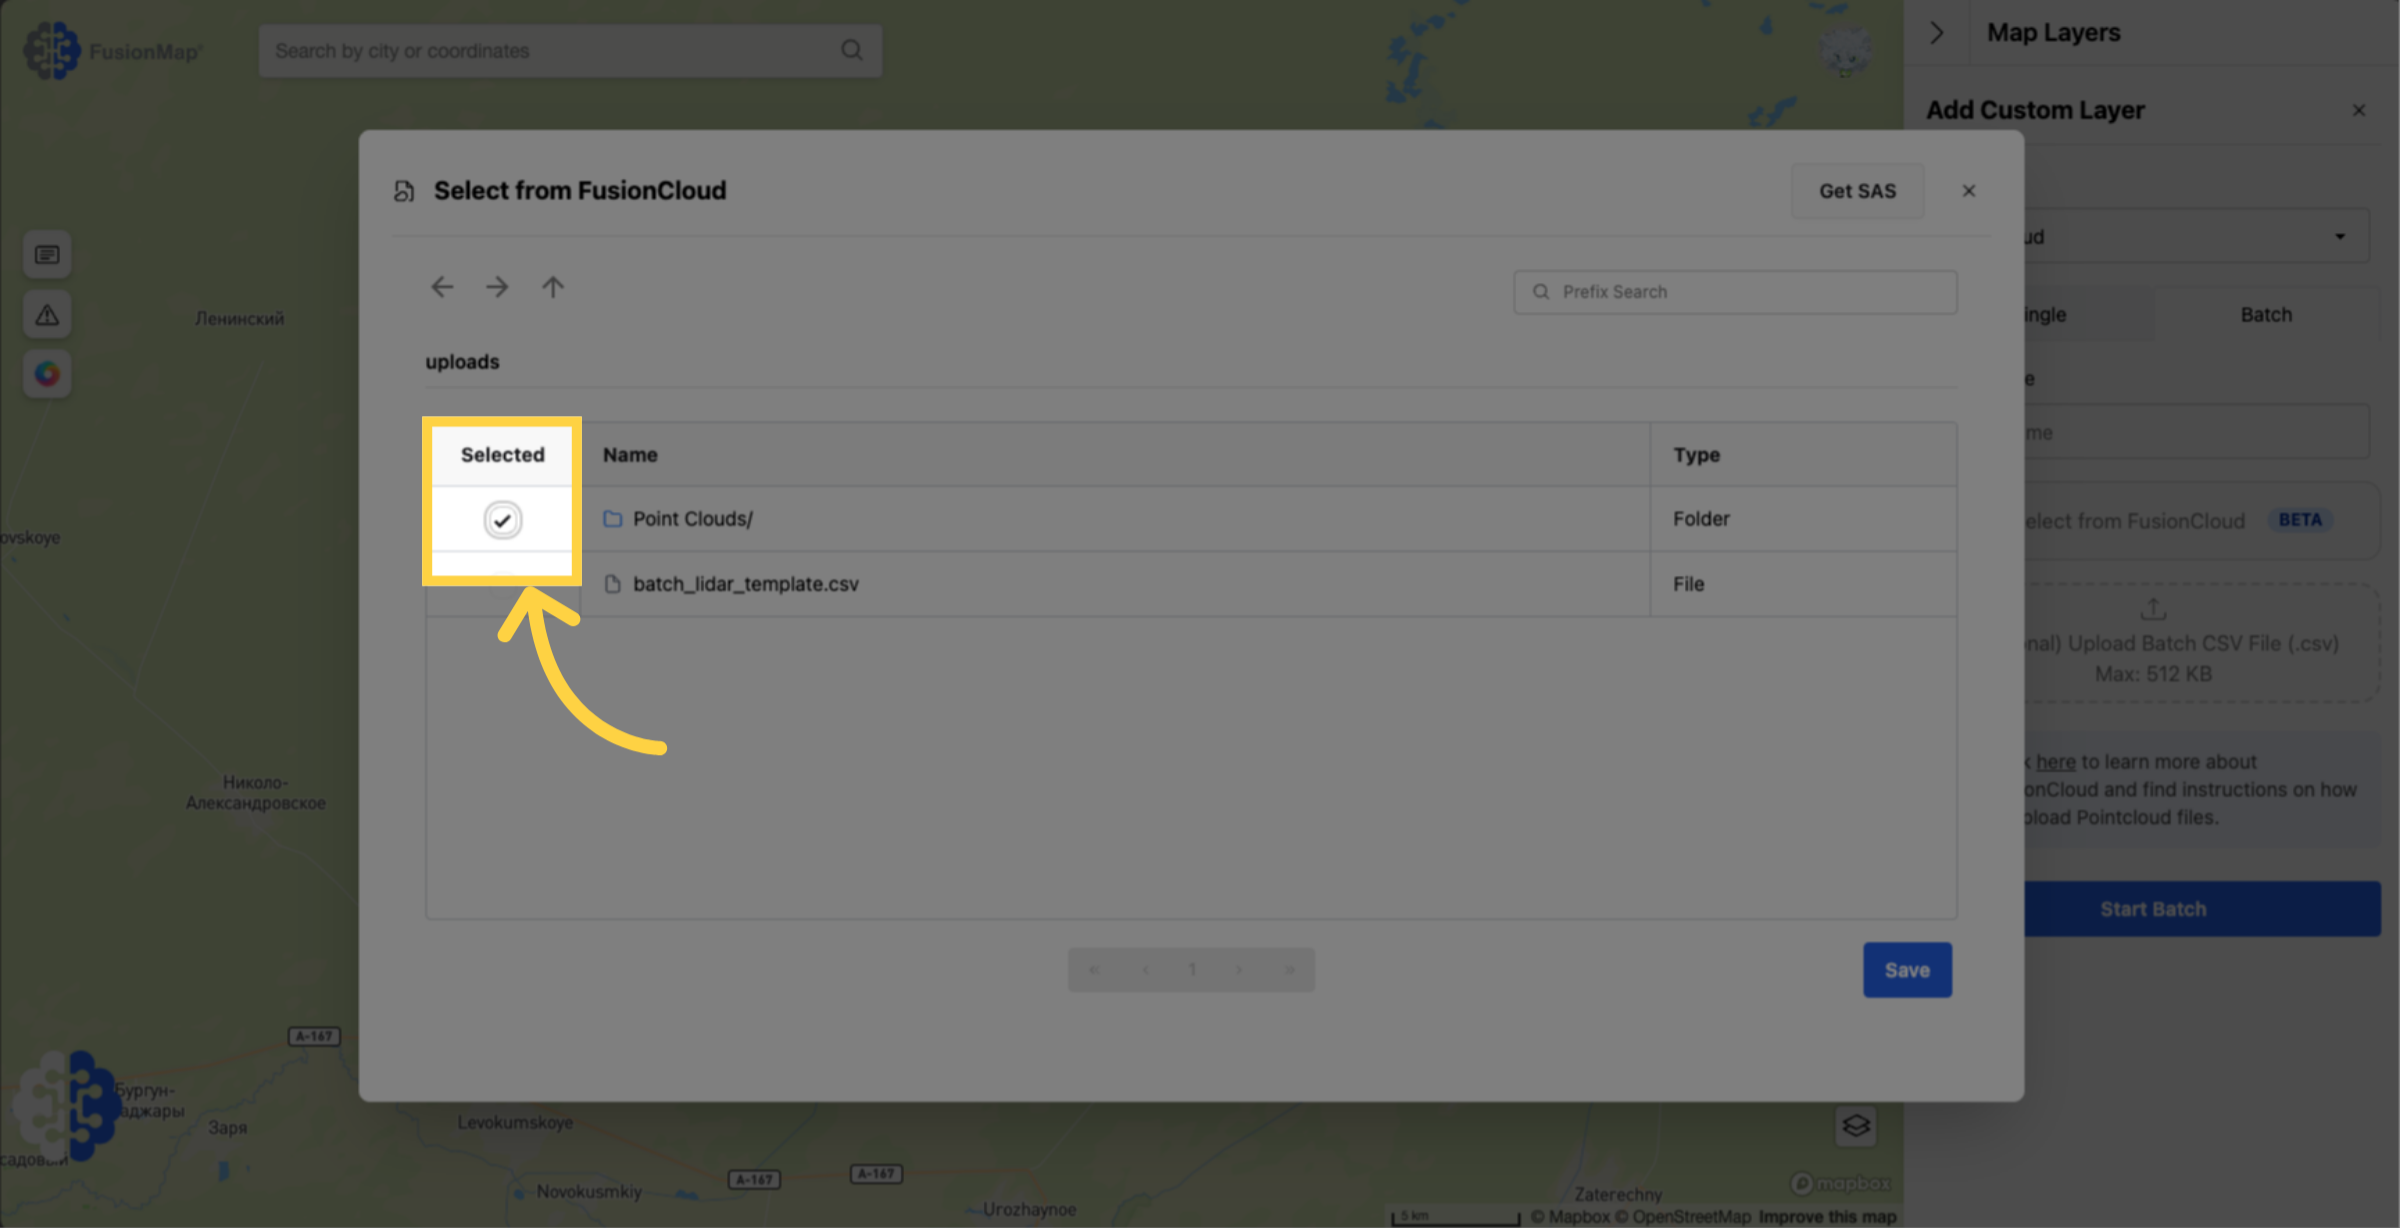Click the Get SAS button

coord(1857,191)
